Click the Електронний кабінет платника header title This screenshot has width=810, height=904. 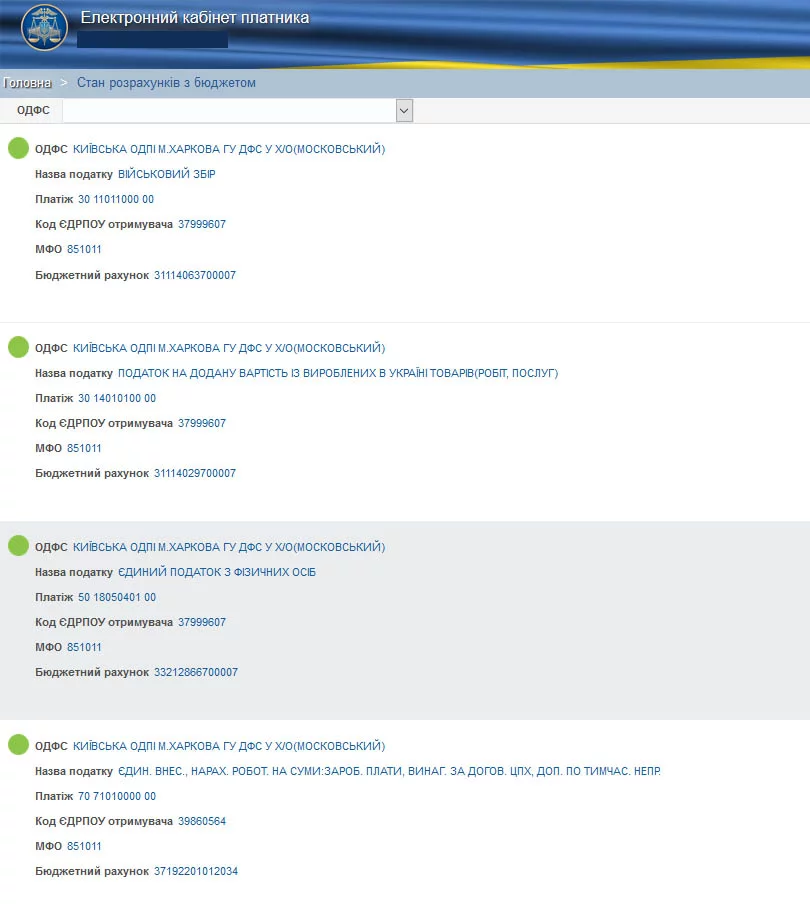click(195, 18)
